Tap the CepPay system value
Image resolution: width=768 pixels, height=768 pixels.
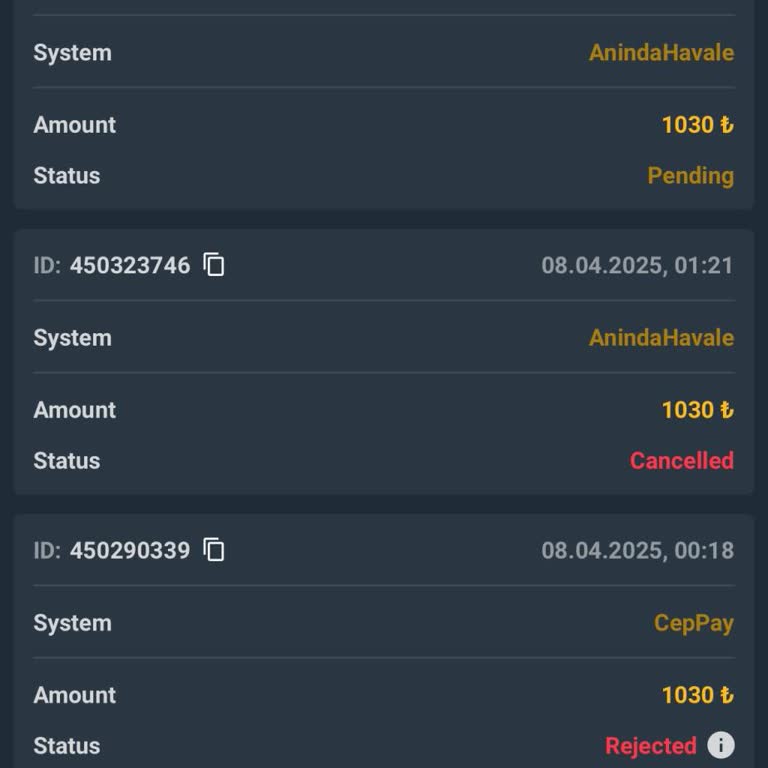[693, 623]
